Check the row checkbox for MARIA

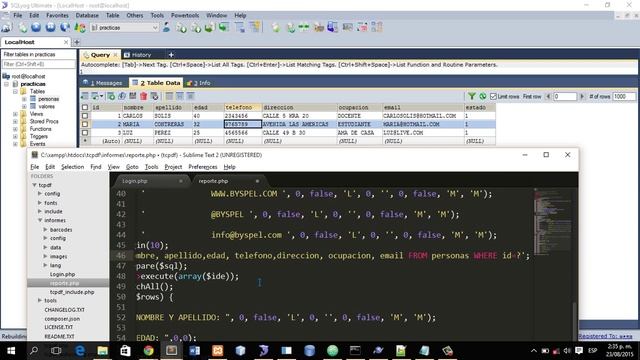85,124
